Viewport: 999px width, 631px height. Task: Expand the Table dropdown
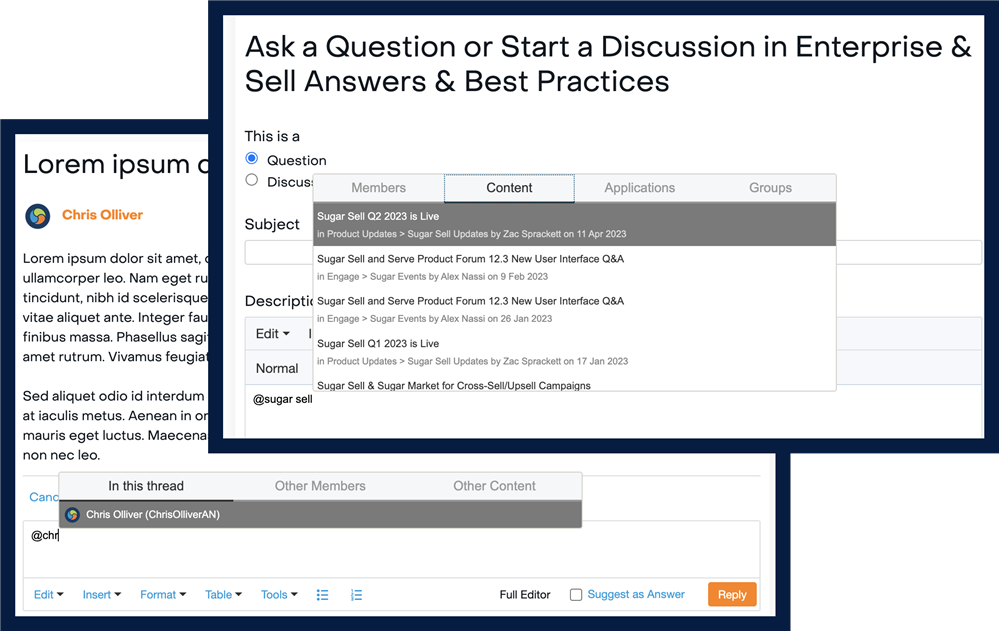[223, 595]
